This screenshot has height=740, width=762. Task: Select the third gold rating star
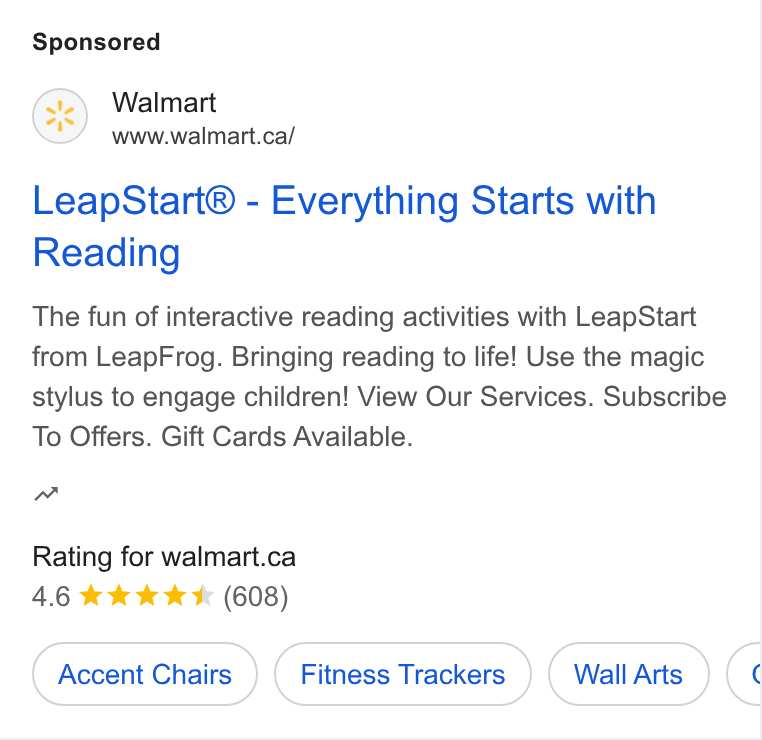click(x=147, y=596)
